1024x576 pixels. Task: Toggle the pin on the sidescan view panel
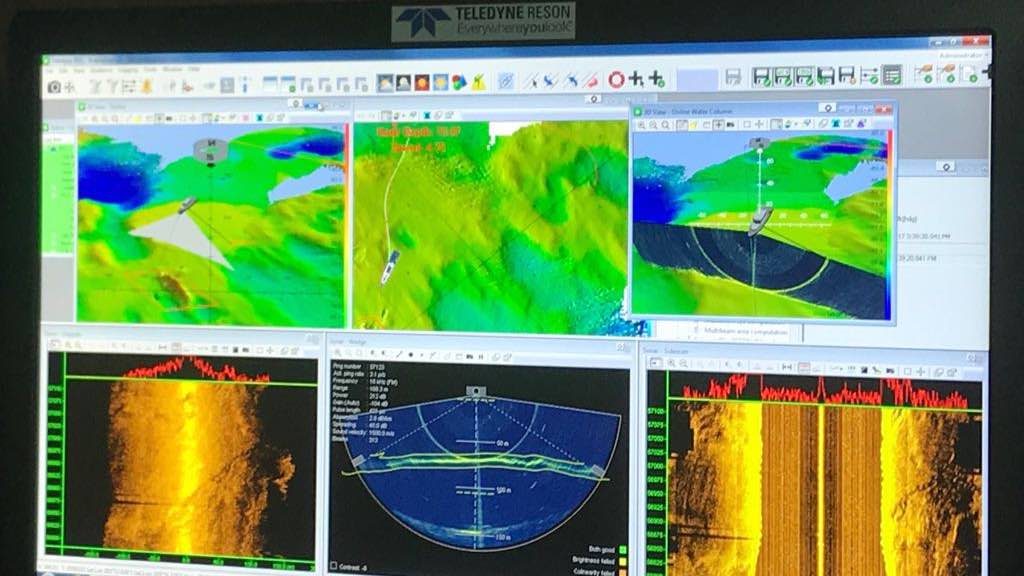(972, 358)
